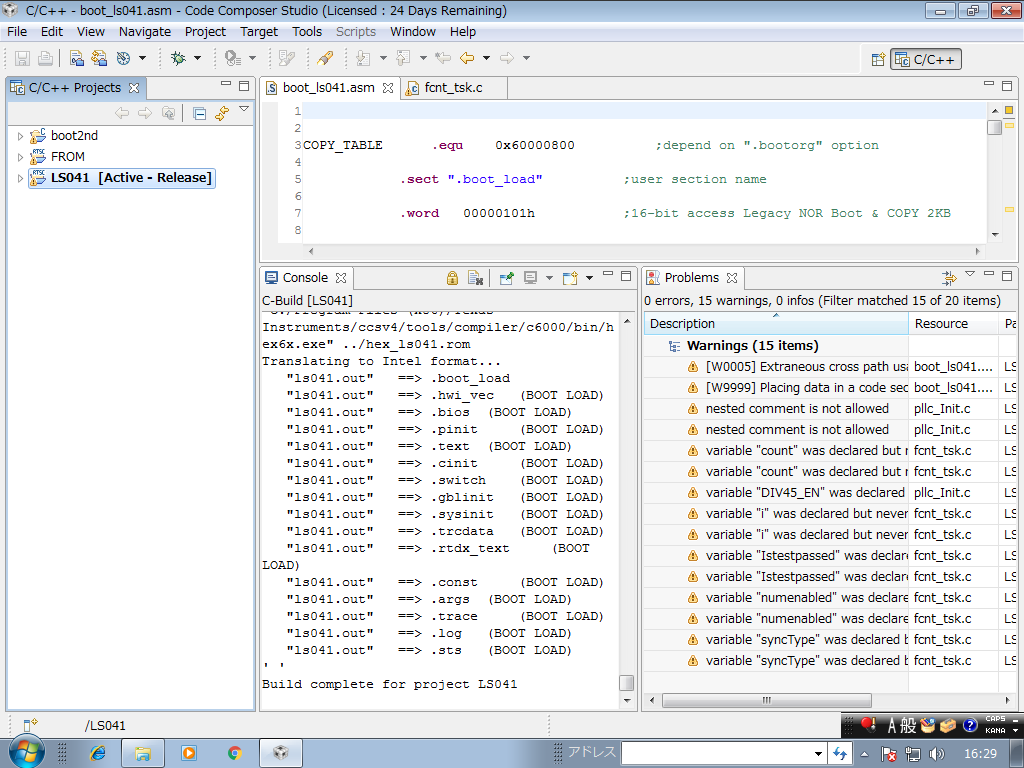Click the Open Console icon

click(570, 278)
